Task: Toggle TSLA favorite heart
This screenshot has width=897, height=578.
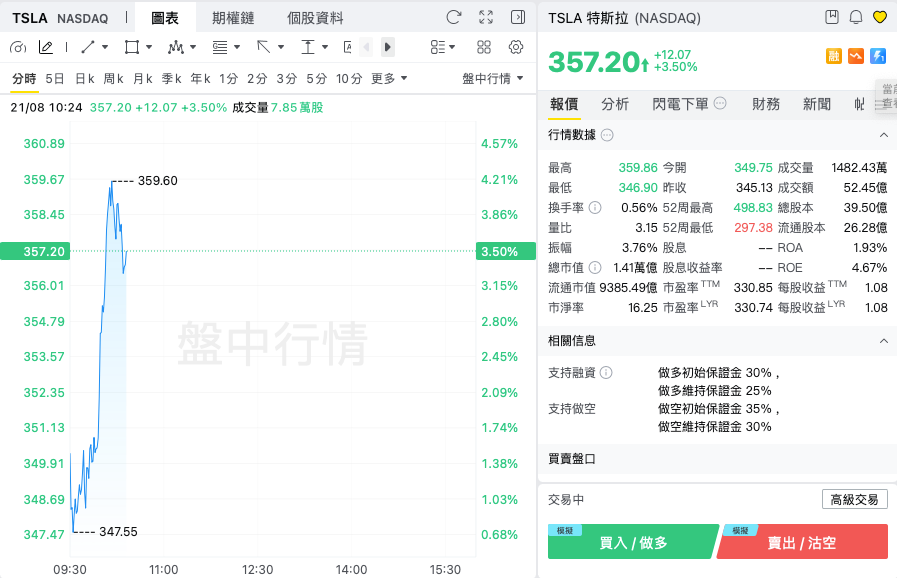Action: [x=880, y=17]
